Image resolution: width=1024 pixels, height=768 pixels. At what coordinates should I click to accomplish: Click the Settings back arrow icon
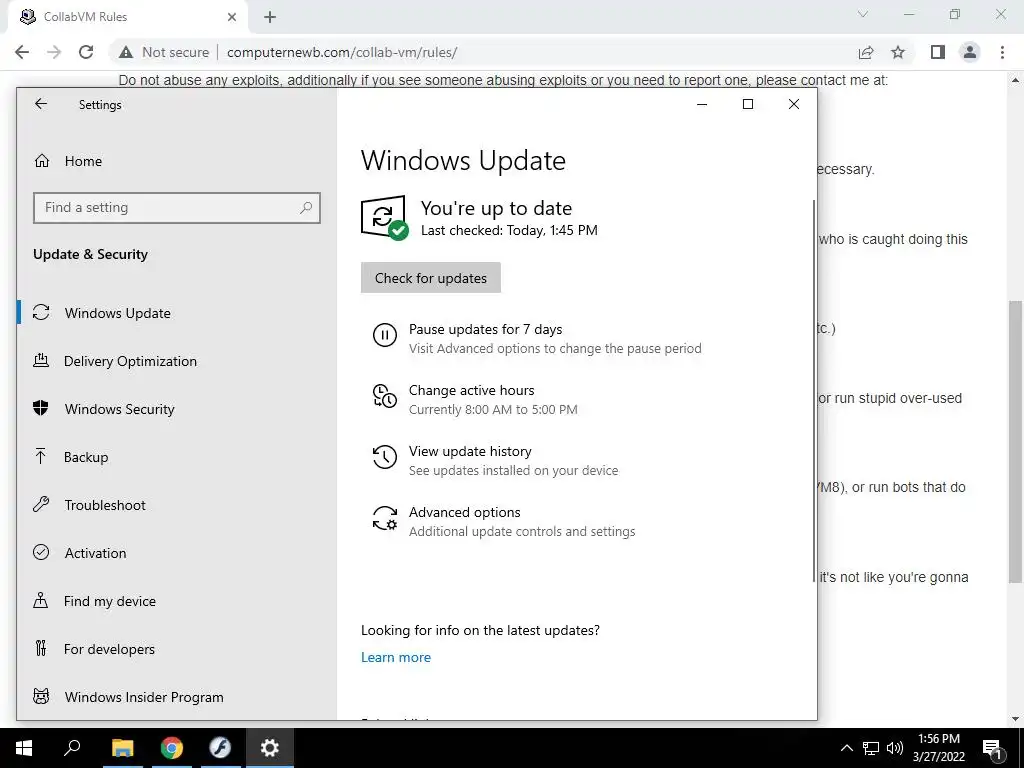pos(41,104)
